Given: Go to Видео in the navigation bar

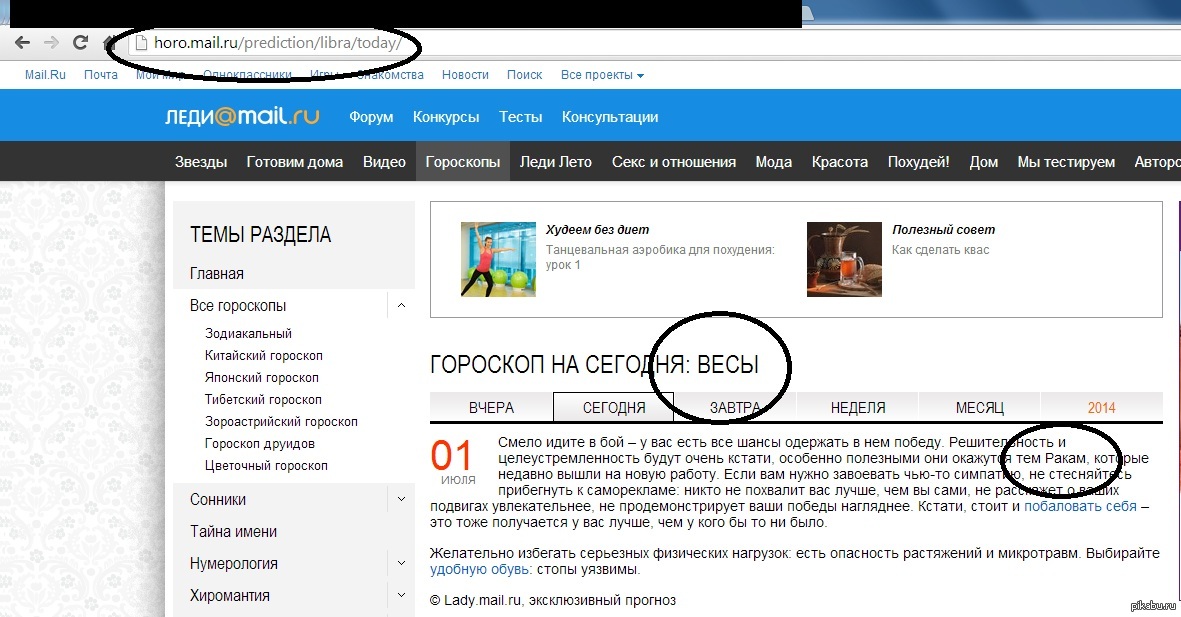Looking at the screenshot, I should tap(384, 161).
